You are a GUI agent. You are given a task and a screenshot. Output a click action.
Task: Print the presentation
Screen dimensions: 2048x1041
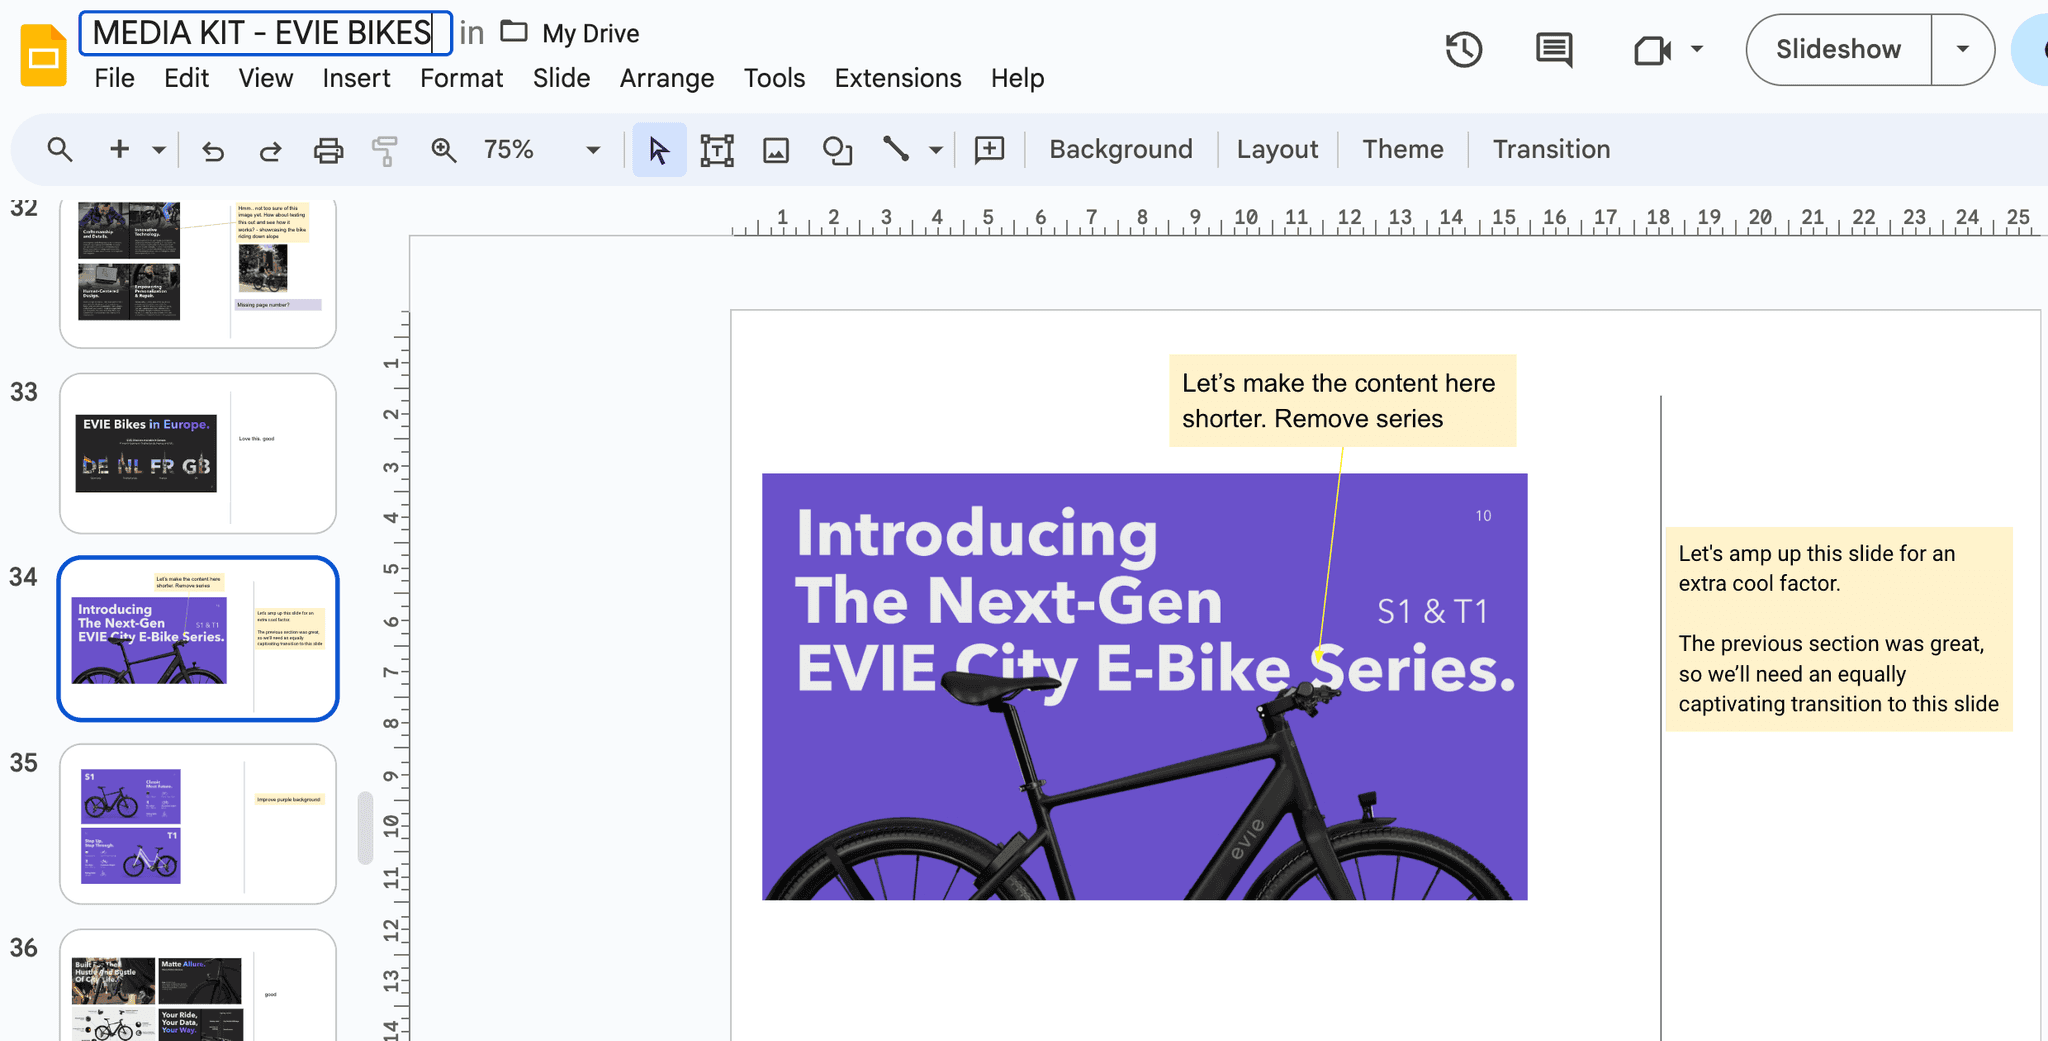tap(328, 150)
